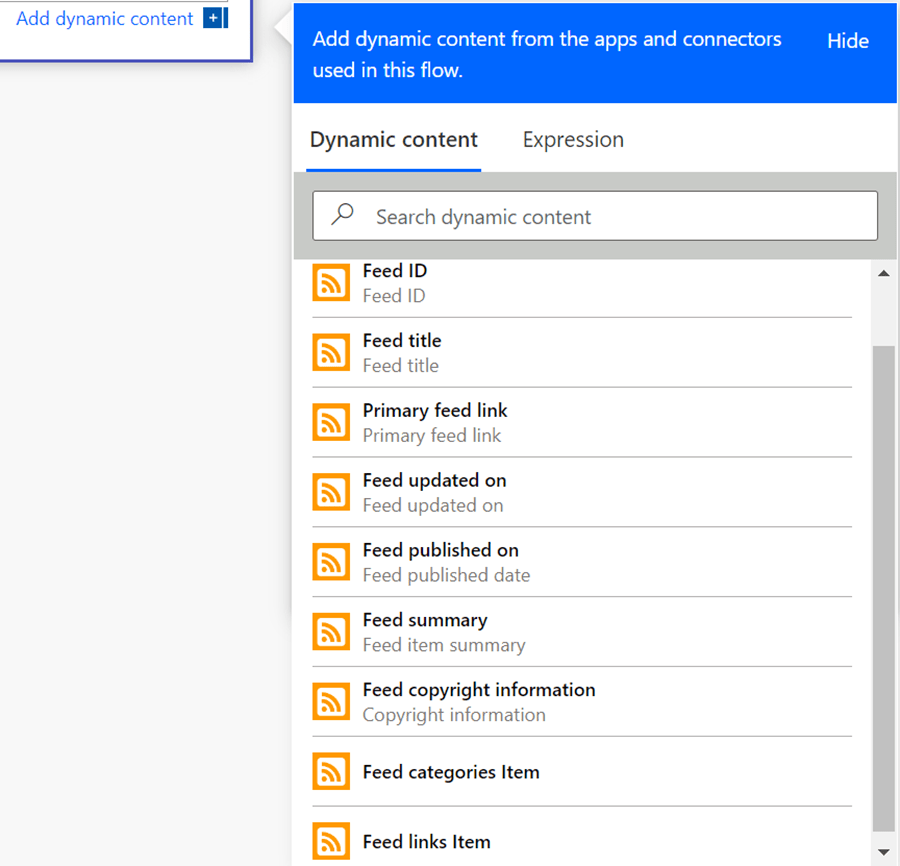Insert the Feed summary dynamic content text
The width and height of the screenshot is (900, 866).
(x=425, y=620)
